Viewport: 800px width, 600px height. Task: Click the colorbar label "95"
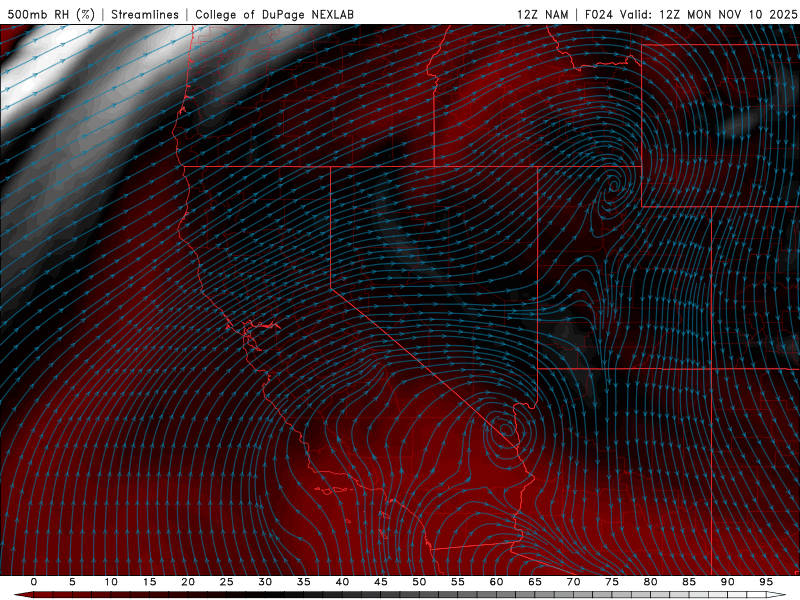coord(766,582)
